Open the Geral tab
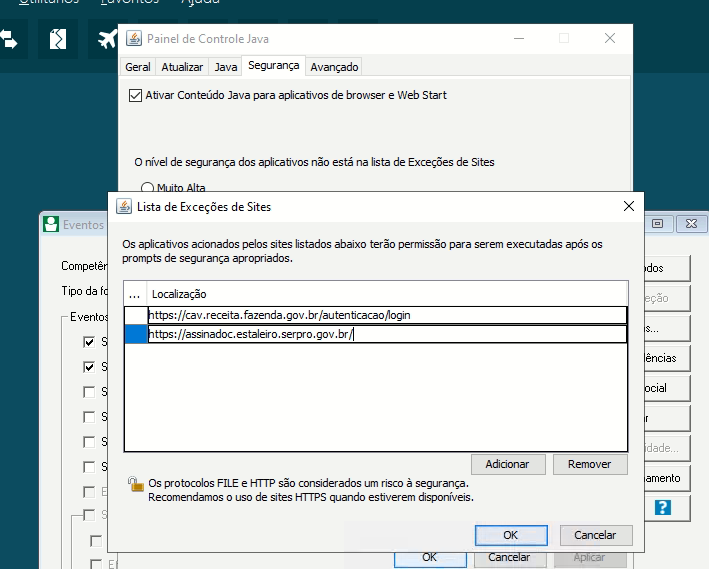 pos(137,67)
